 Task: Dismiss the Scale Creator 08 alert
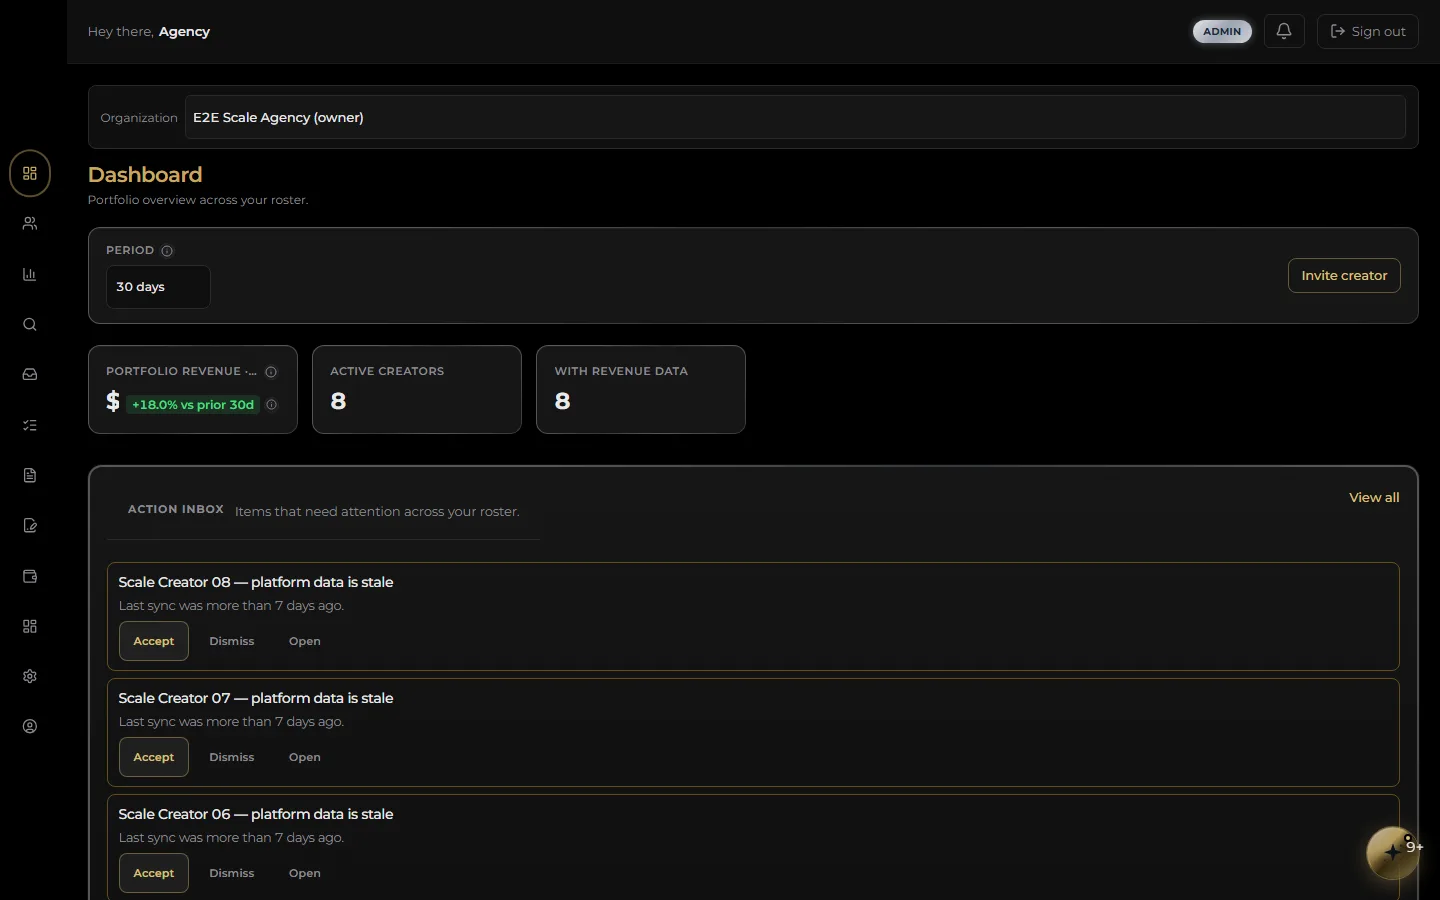tap(232, 641)
